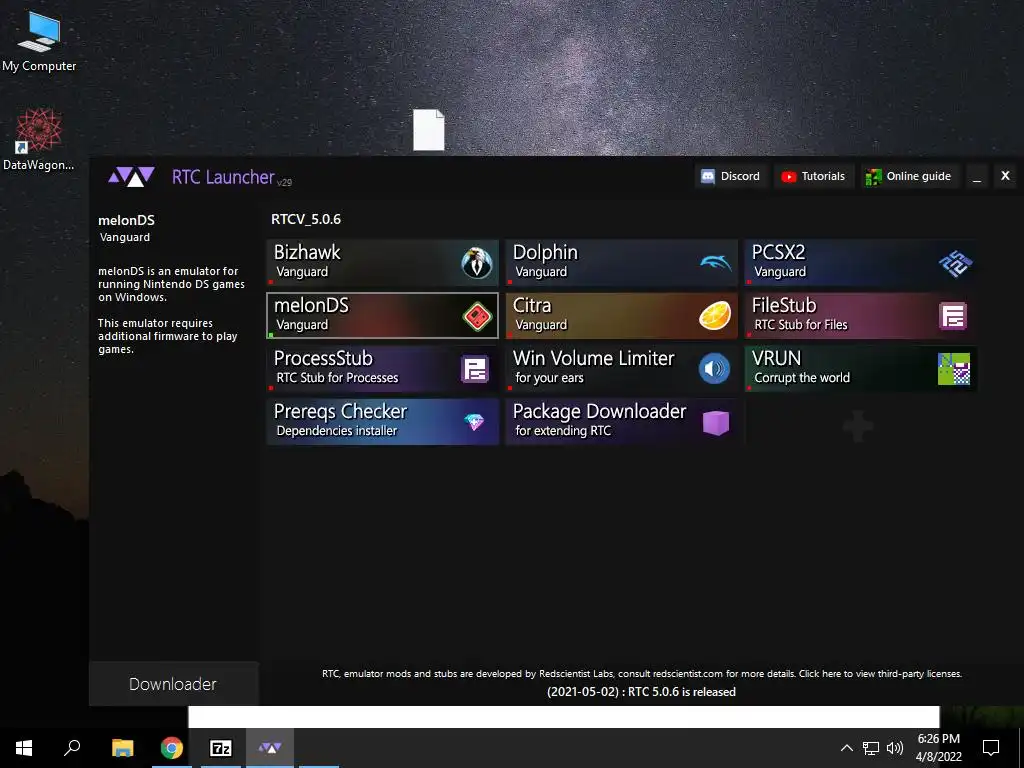Click the Package Downloader purple cube icon
The height and width of the screenshot is (768, 1024).
click(x=716, y=423)
